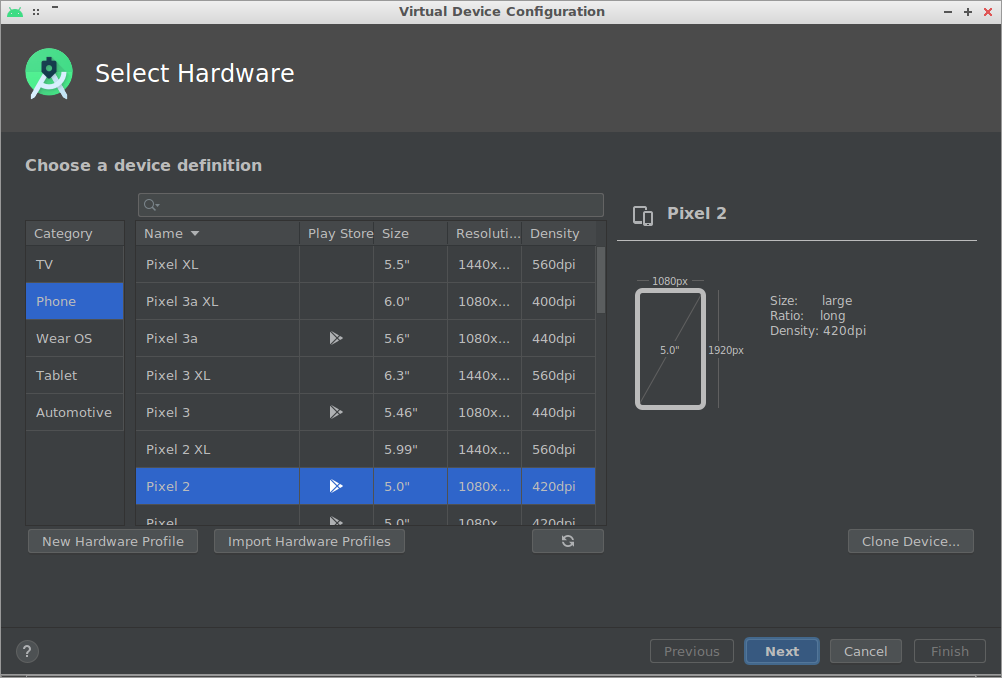Click the Select Hardware heading
1002x678 pixels.
(x=195, y=73)
